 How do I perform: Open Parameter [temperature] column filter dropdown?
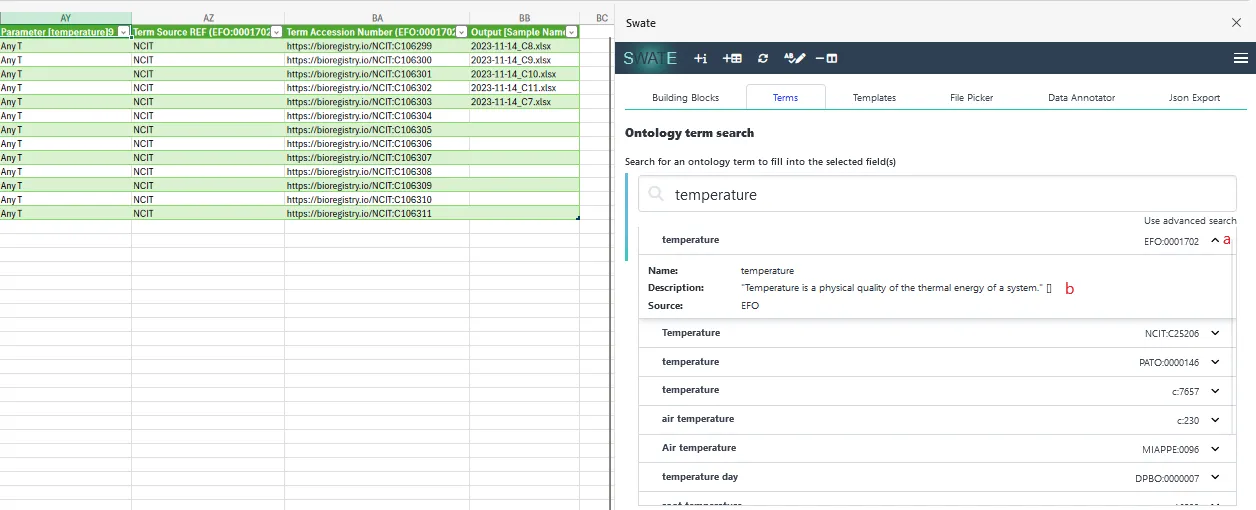[123, 32]
